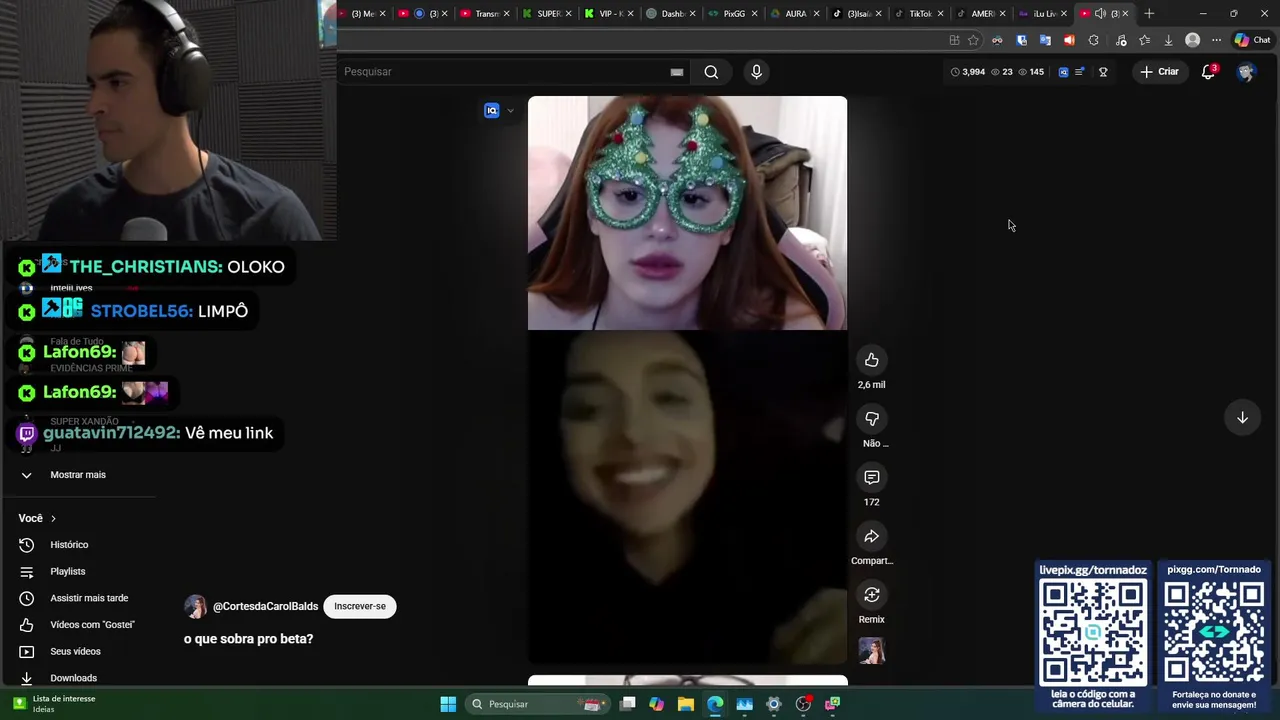Open Histórico in sidebar

[69, 545]
